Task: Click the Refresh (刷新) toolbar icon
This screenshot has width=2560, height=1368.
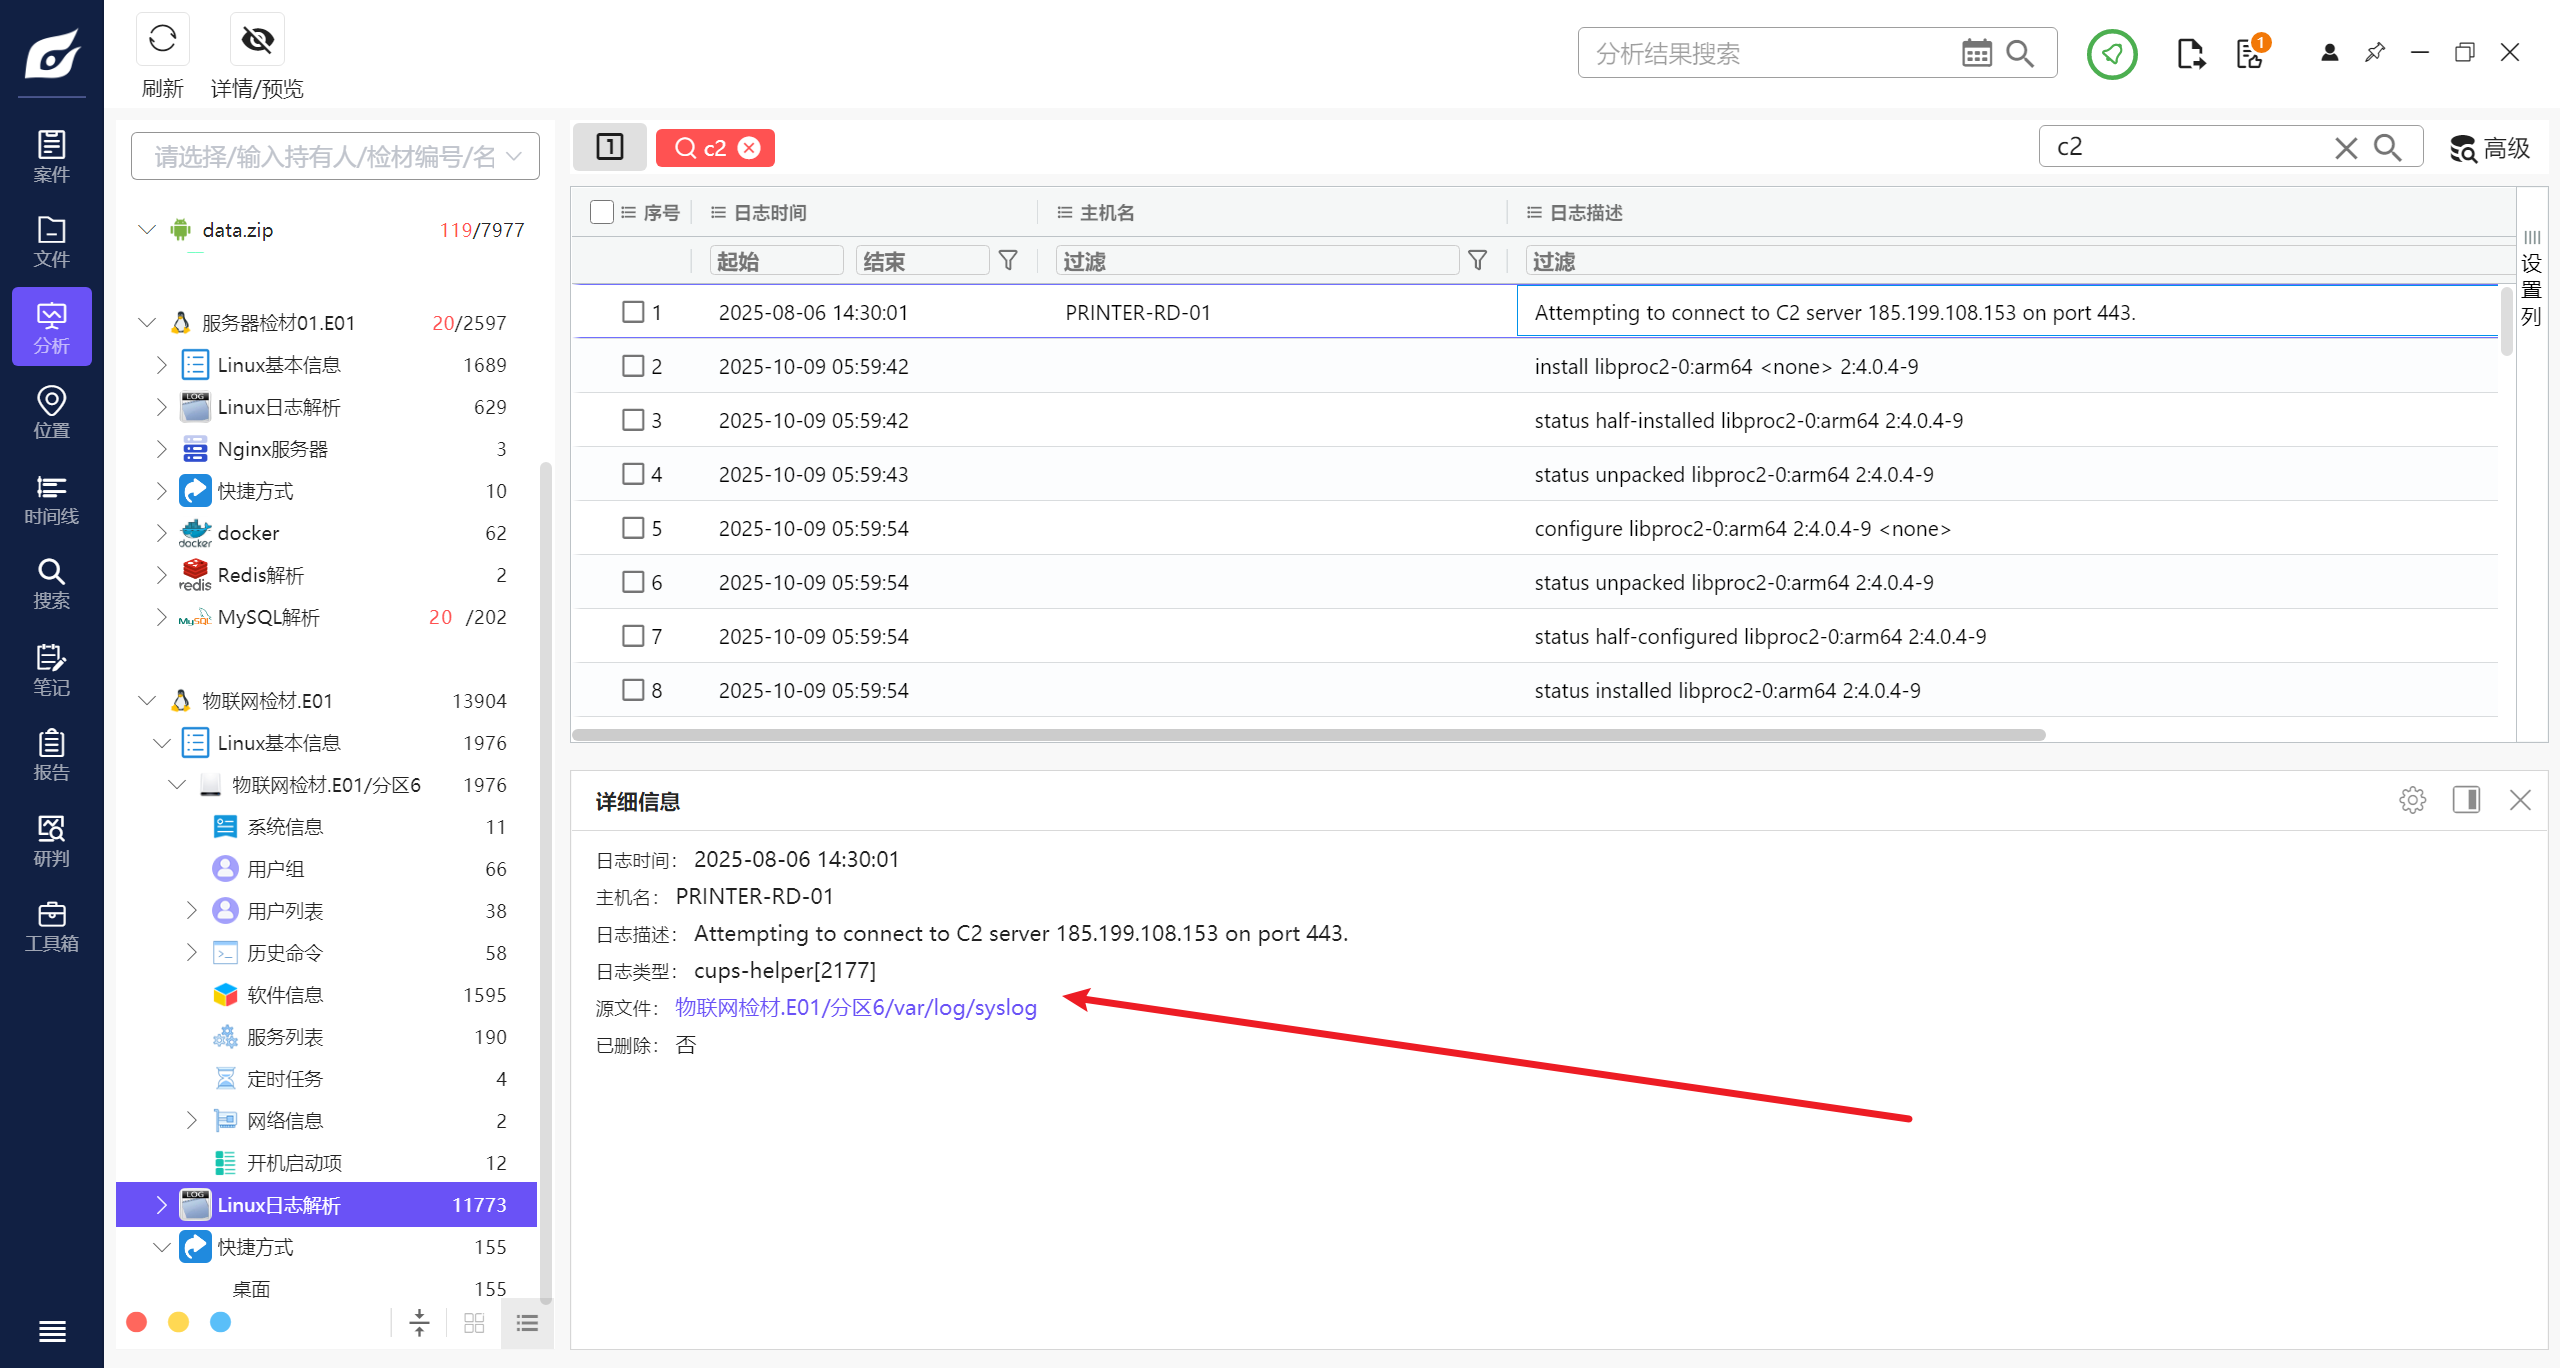Action: (162, 40)
